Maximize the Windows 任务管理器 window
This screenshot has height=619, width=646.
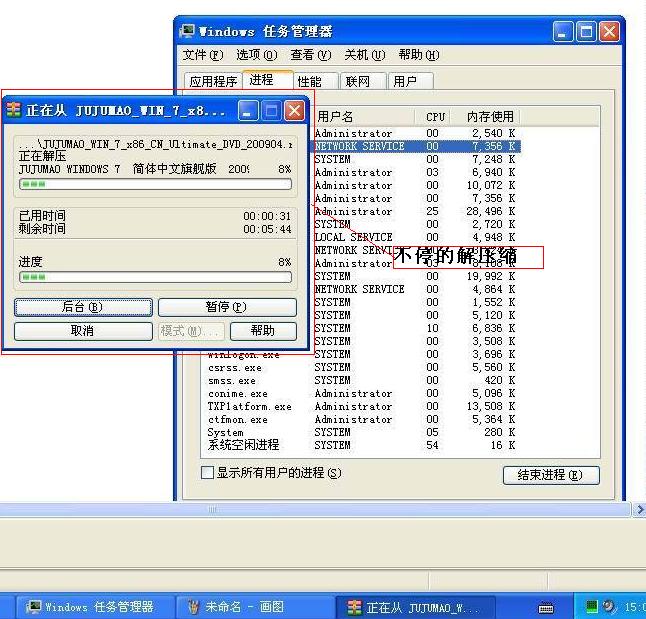coord(586,32)
